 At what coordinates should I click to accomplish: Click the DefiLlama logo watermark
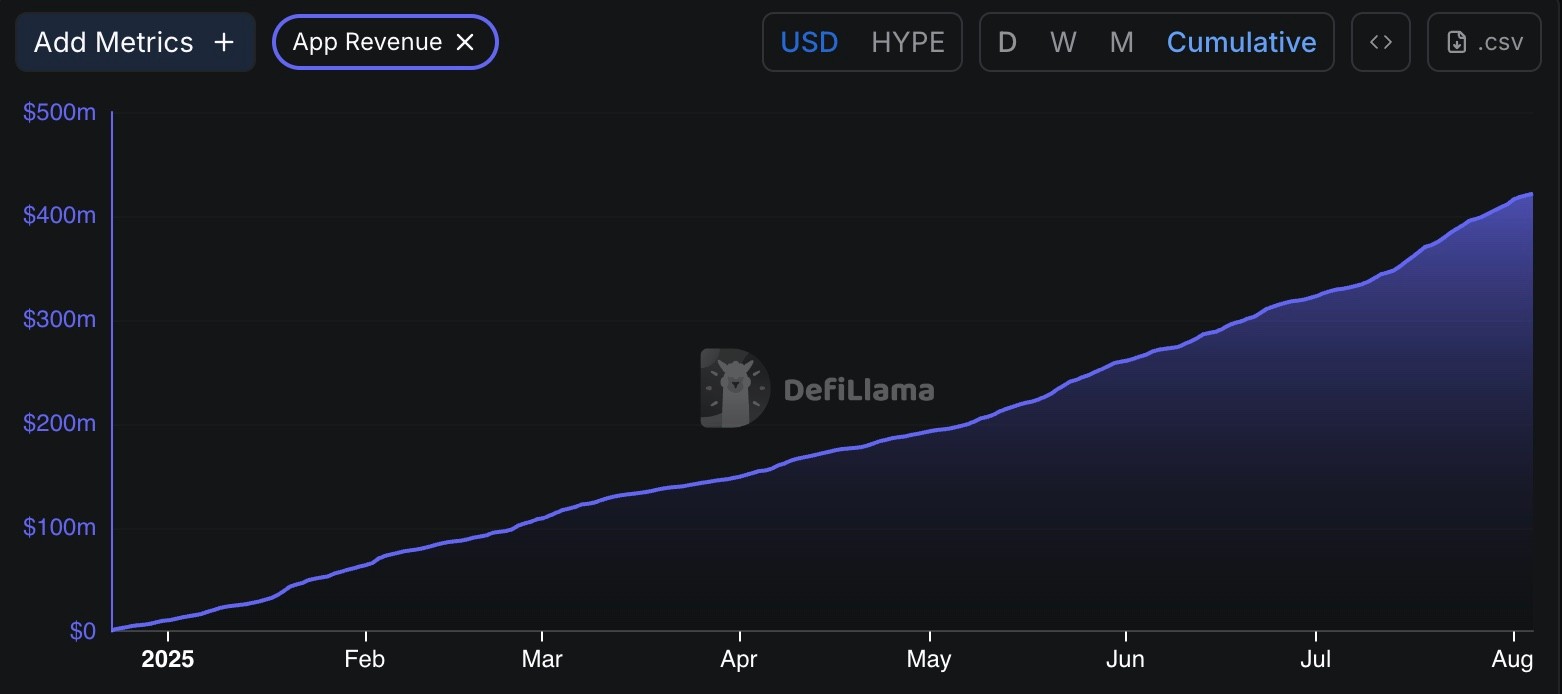[735, 388]
